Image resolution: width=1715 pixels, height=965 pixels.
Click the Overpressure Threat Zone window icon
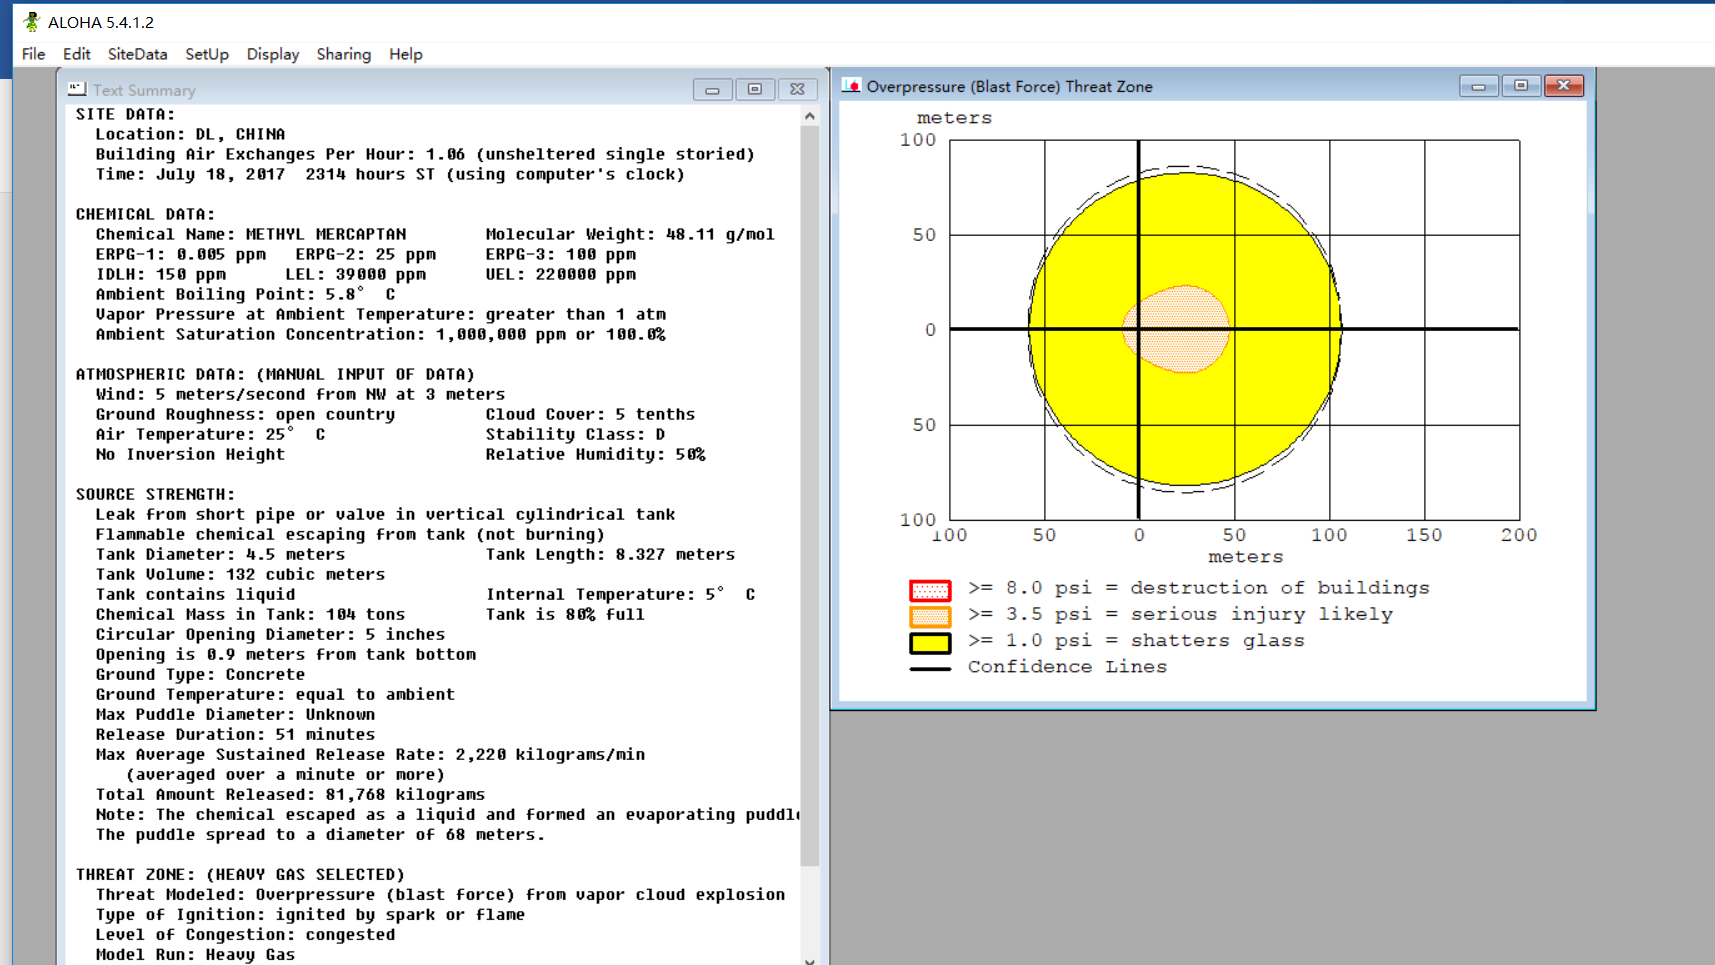(x=851, y=86)
